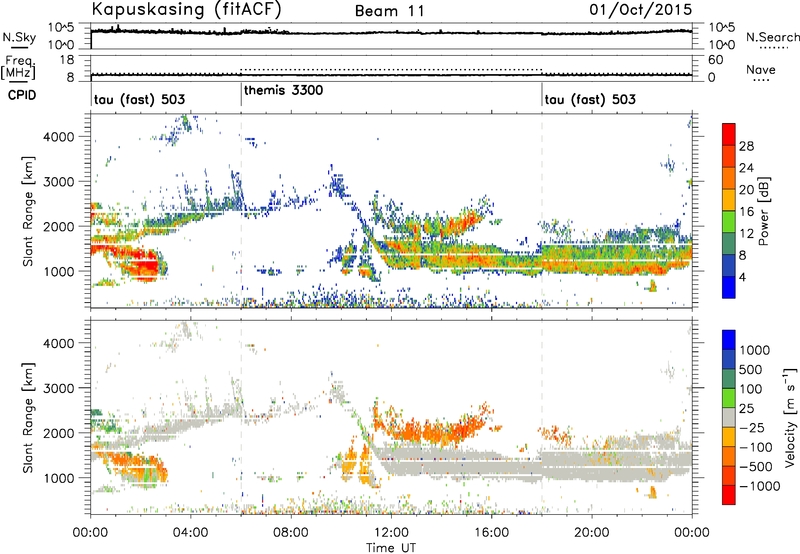
Task: Click Slant Range [km] label of power panel
Action: click(x=28, y=211)
